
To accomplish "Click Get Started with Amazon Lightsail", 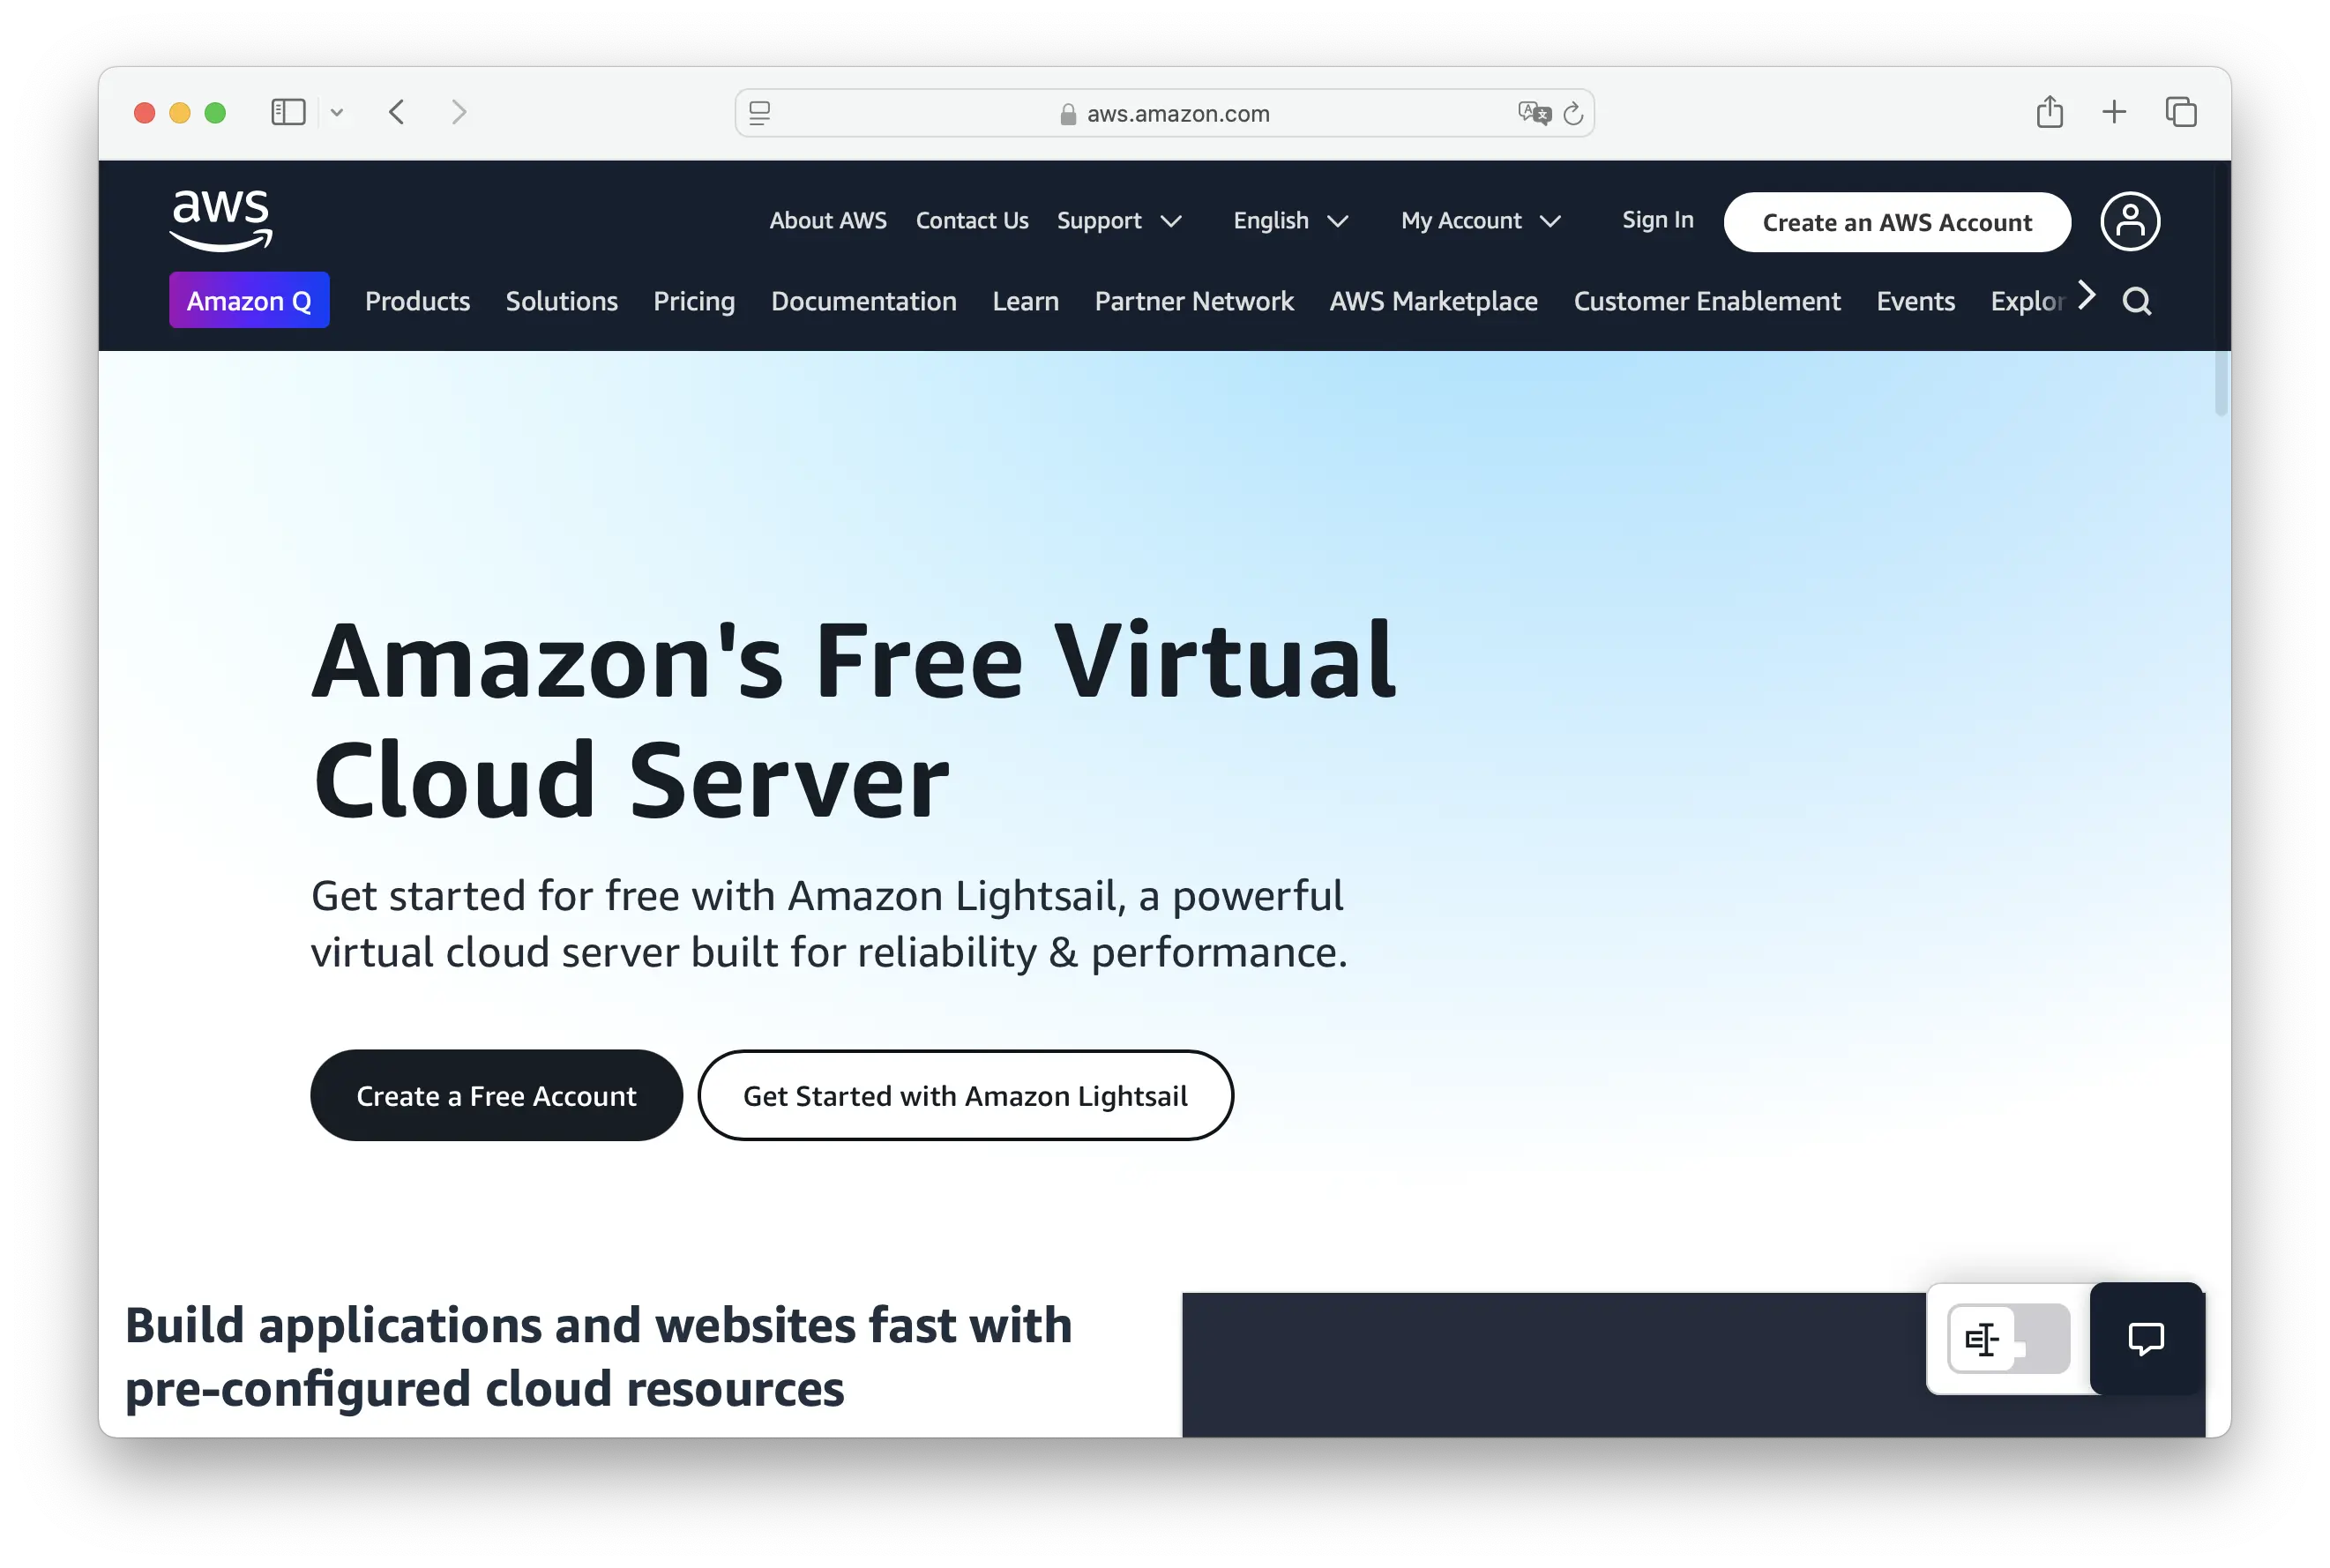I will [x=964, y=1095].
